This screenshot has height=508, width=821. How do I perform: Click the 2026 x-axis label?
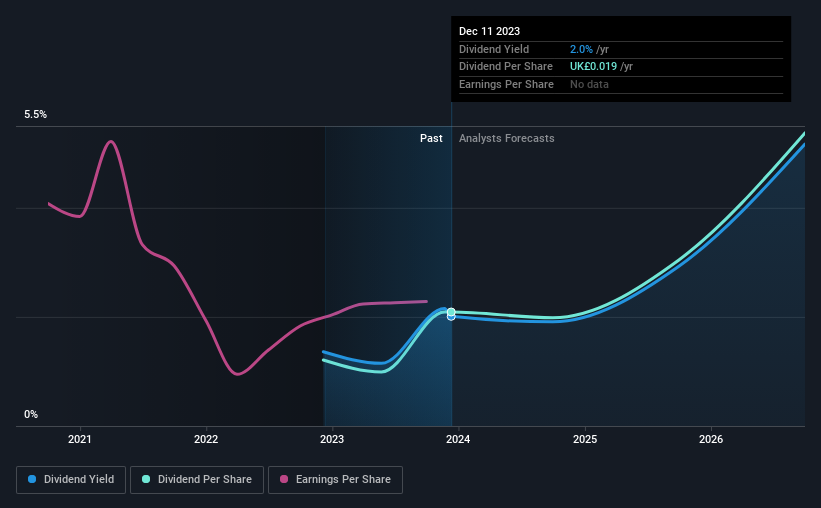coord(711,439)
